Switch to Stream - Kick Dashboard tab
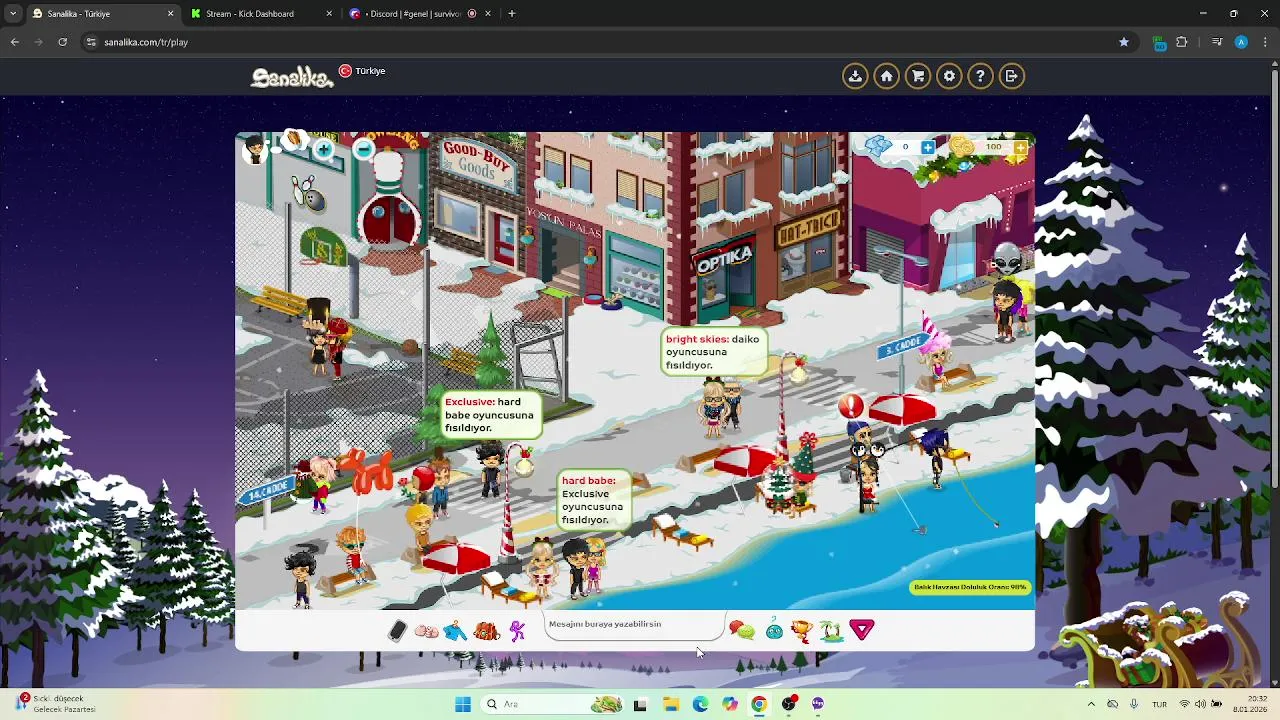The height and width of the screenshot is (720, 1280). pos(260,14)
